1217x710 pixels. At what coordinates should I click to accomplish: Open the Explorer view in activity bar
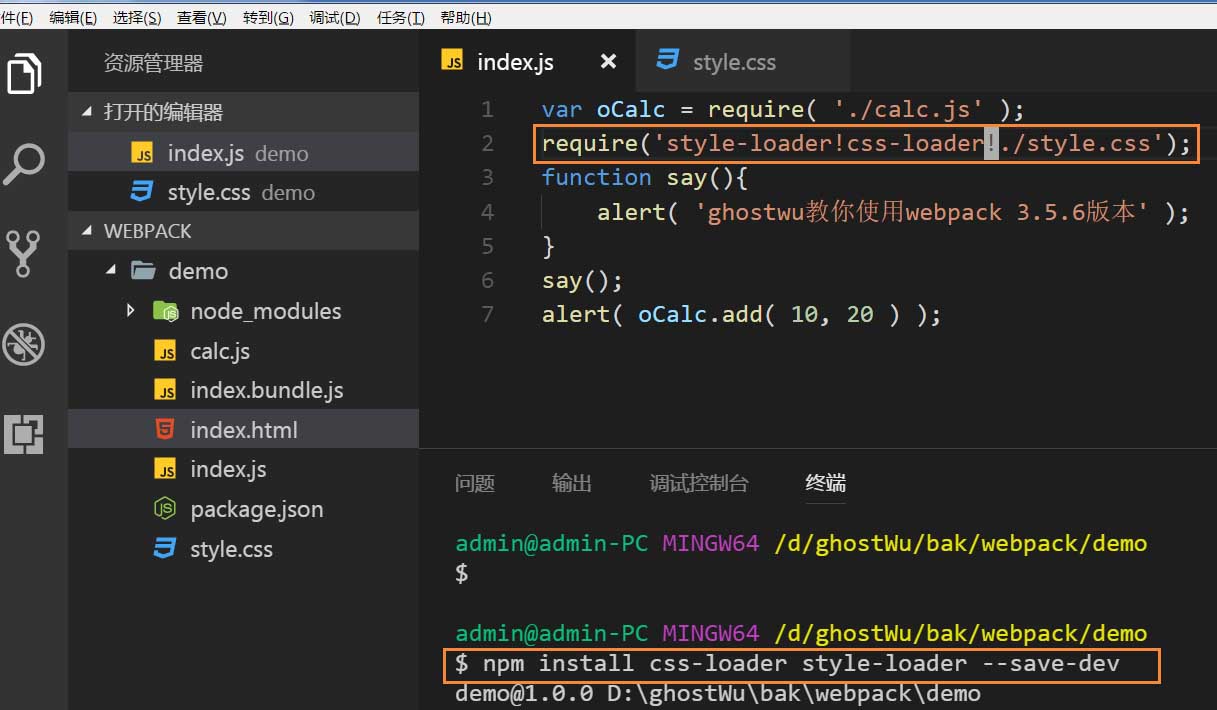tap(26, 75)
